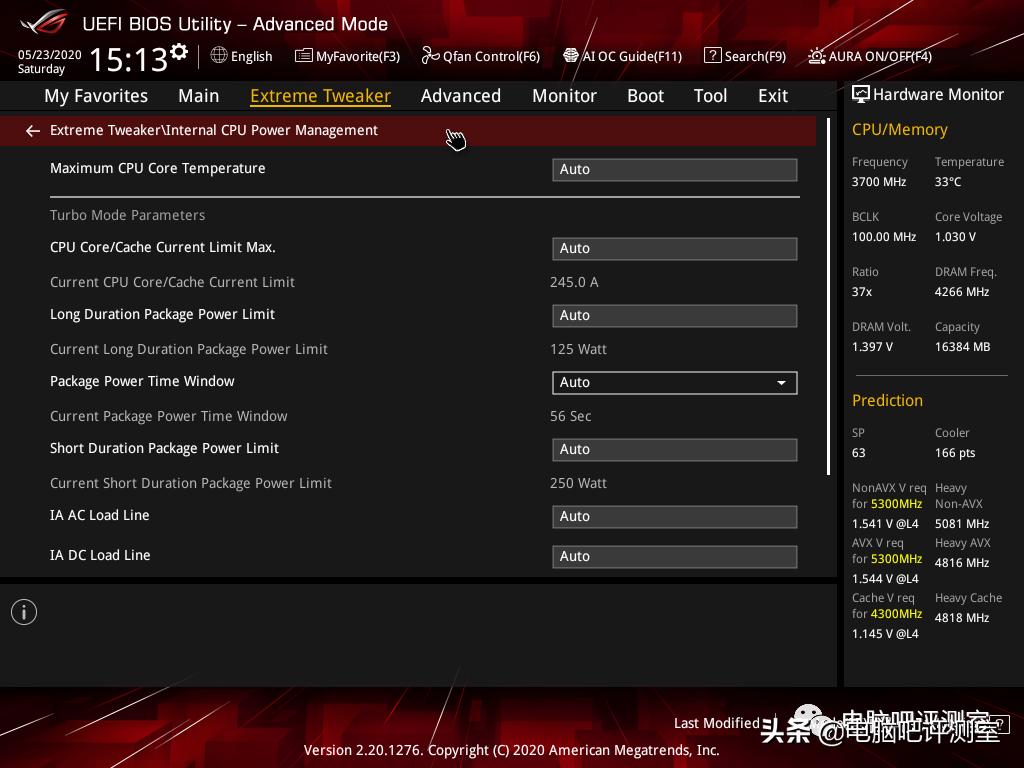Switch to the Exit tab
The width and height of the screenshot is (1024, 768).
pyautogui.click(x=773, y=96)
